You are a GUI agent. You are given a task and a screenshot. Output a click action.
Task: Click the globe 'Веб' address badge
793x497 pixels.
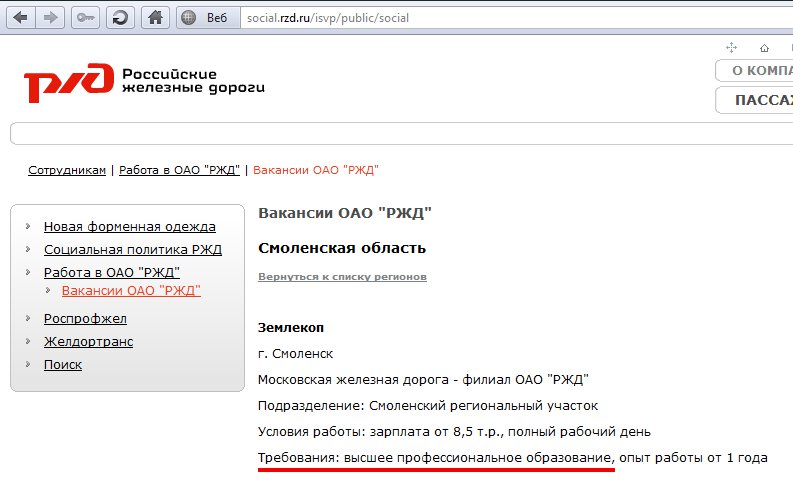click(x=208, y=18)
